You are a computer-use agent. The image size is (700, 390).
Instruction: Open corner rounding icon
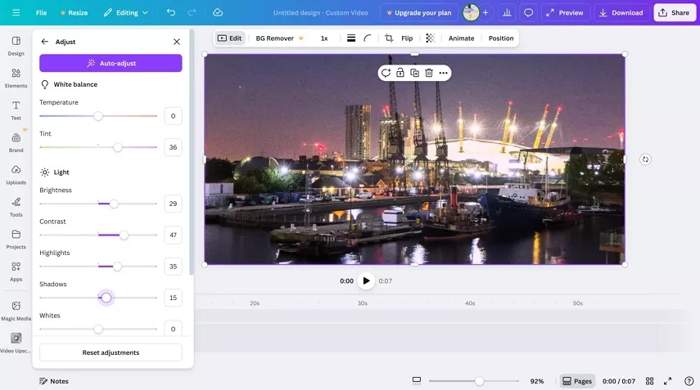[x=367, y=38]
